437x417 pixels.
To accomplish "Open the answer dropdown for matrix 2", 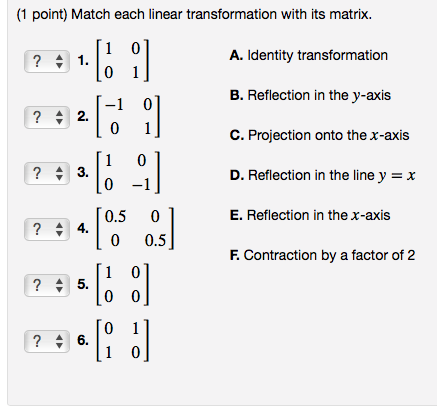I will coord(47,117).
